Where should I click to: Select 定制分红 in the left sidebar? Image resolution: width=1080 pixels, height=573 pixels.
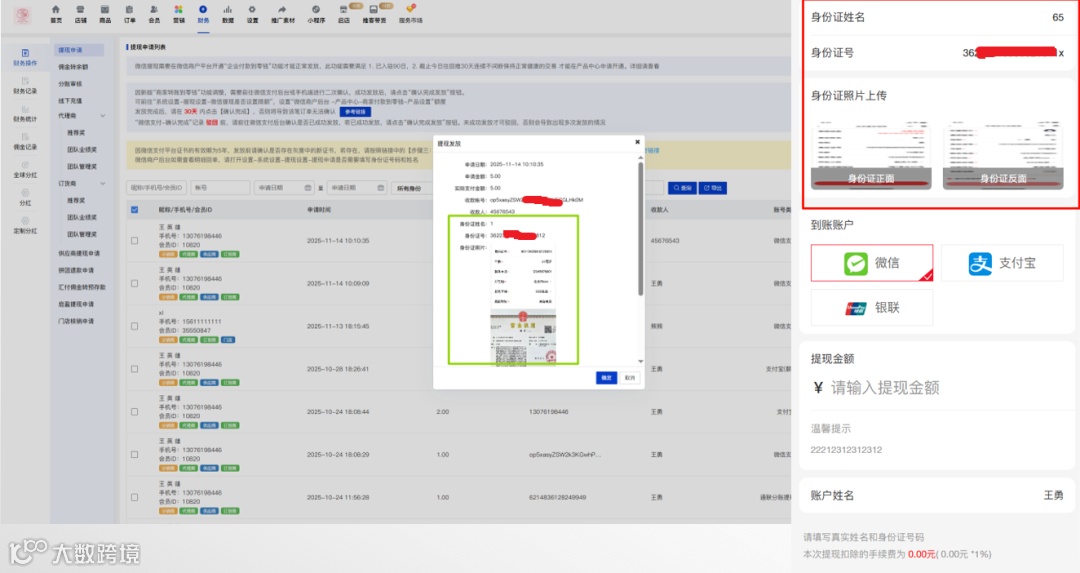pos(25,225)
